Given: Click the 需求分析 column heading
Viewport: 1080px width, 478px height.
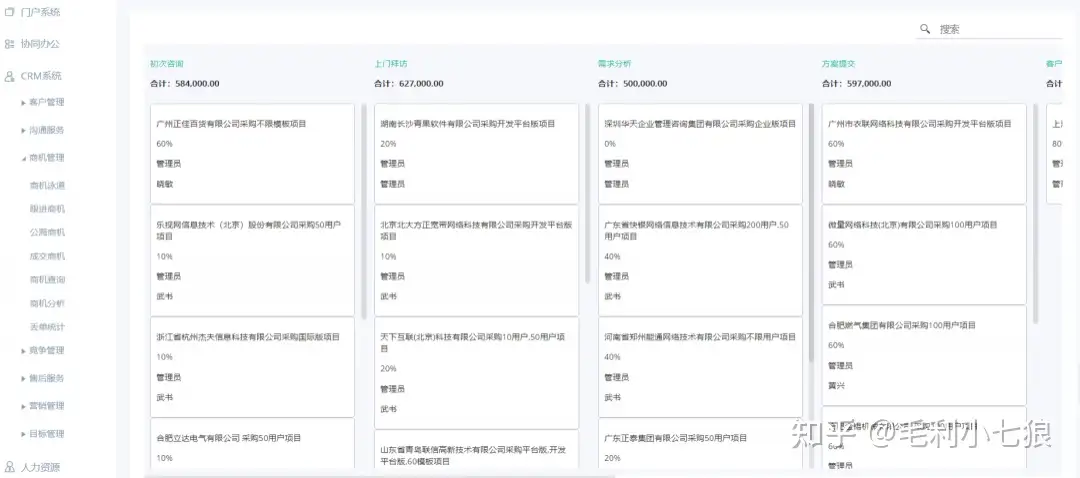Looking at the screenshot, I should click(614, 63).
